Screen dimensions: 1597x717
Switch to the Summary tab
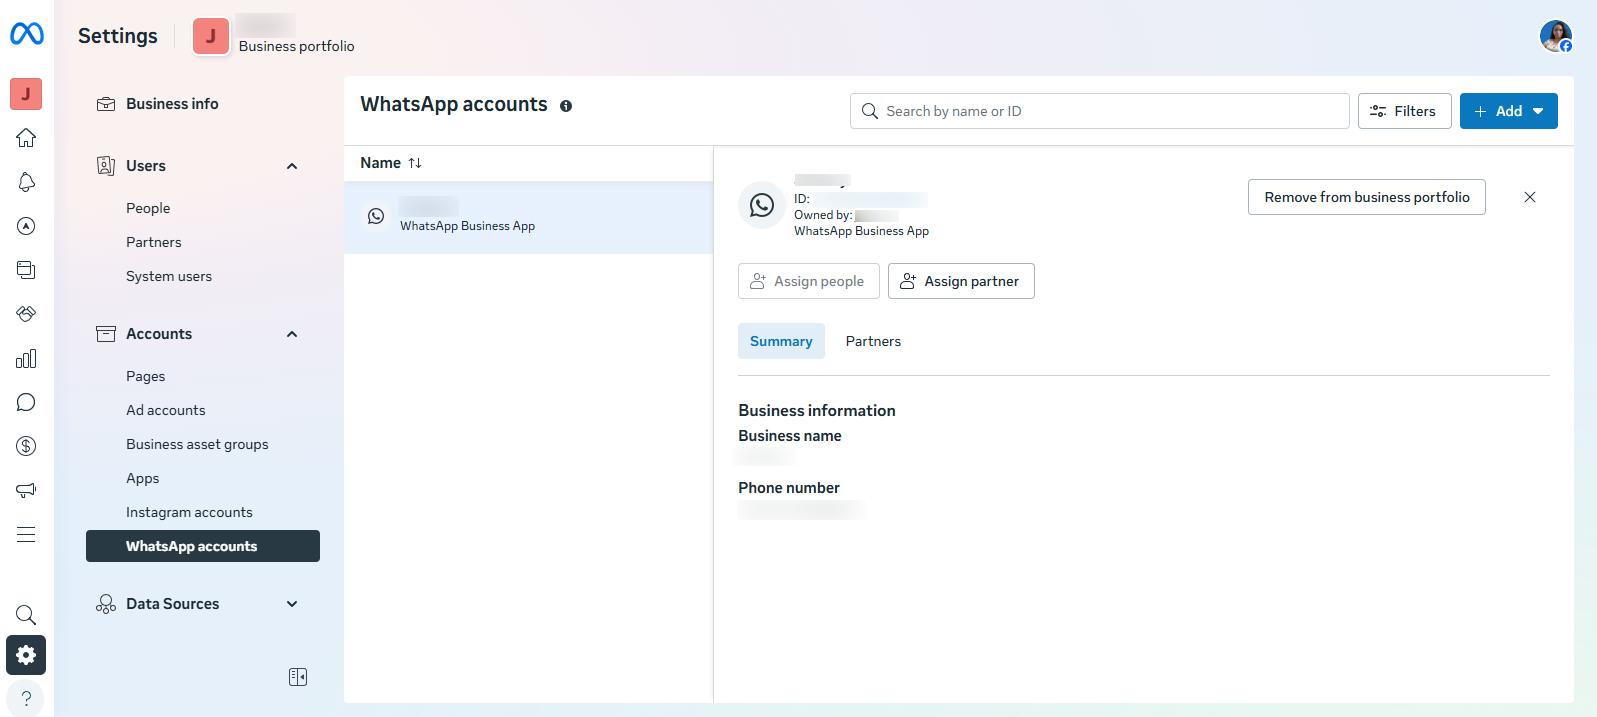point(781,341)
